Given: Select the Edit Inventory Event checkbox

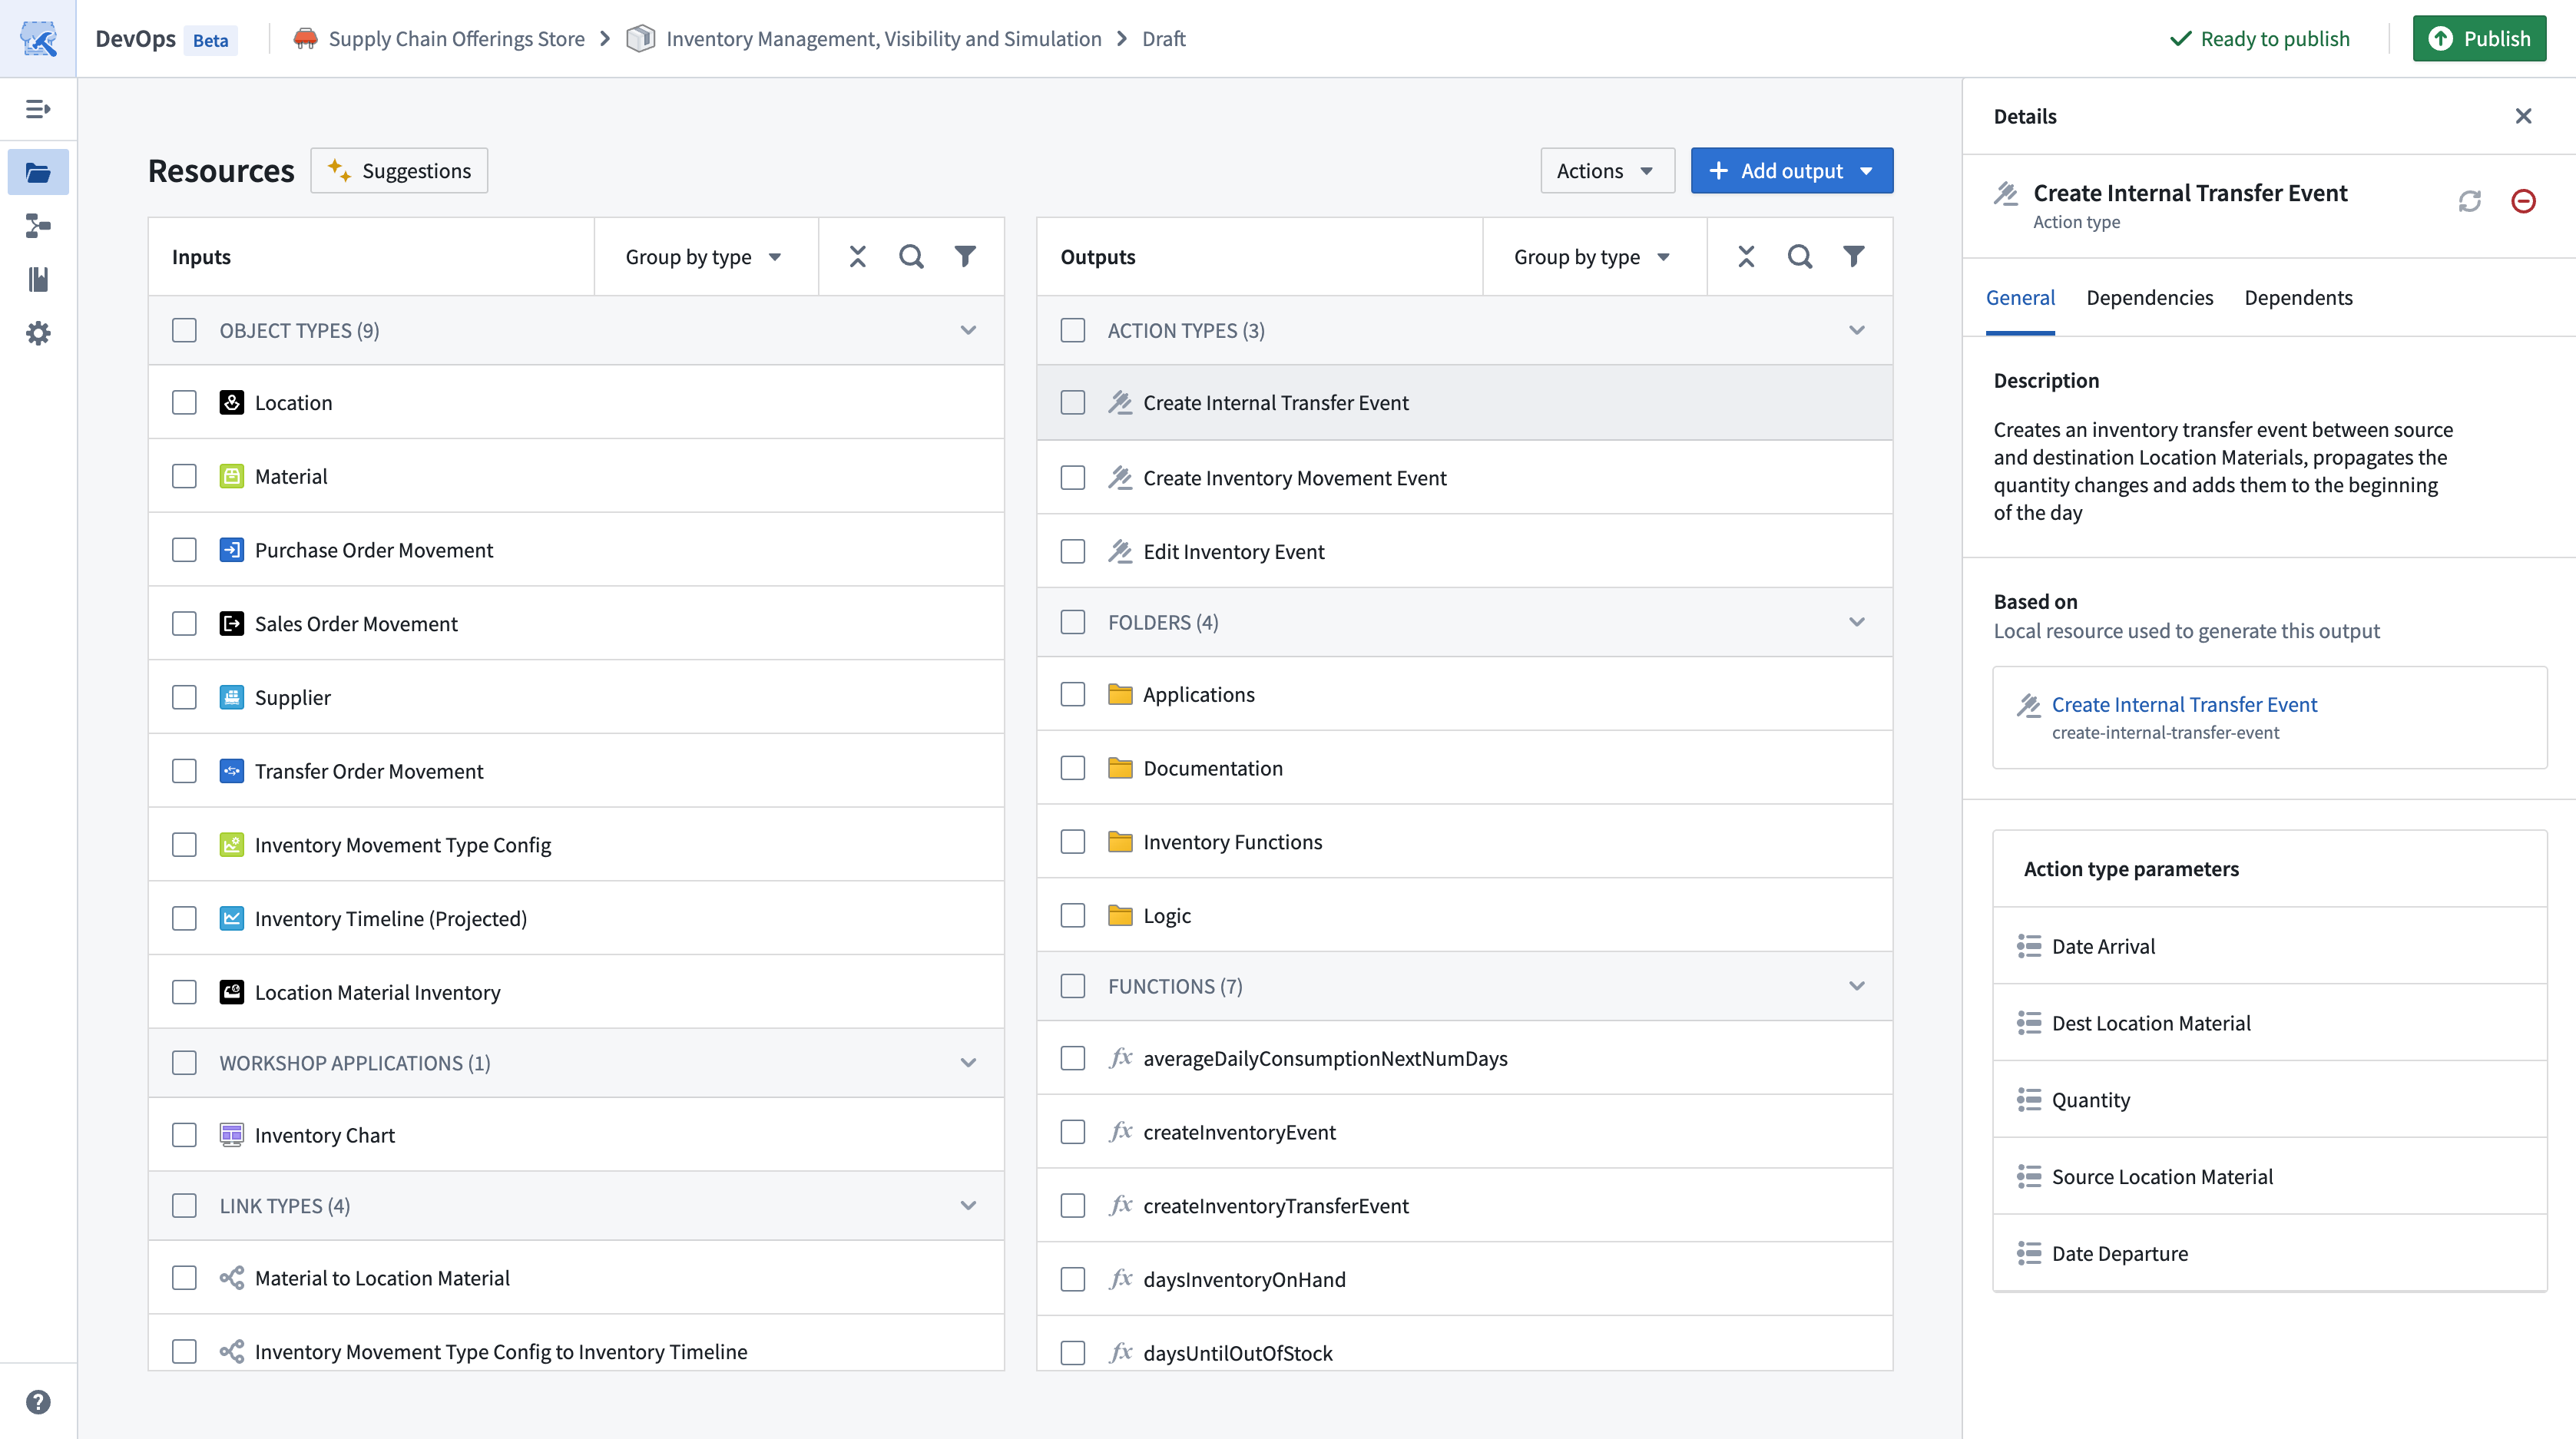Looking at the screenshot, I should click(1072, 551).
